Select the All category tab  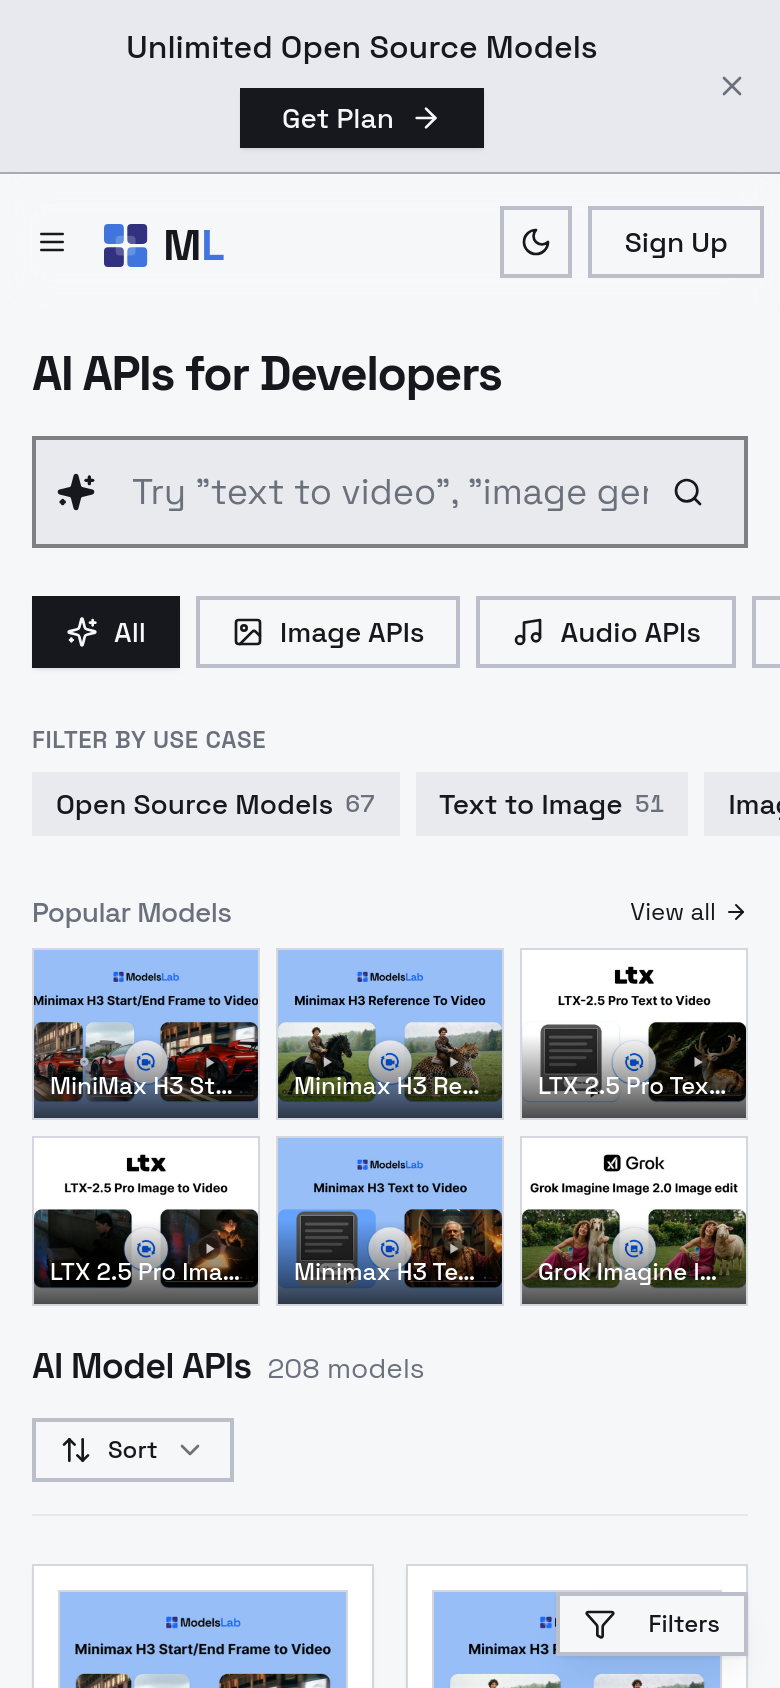[106, 632]
